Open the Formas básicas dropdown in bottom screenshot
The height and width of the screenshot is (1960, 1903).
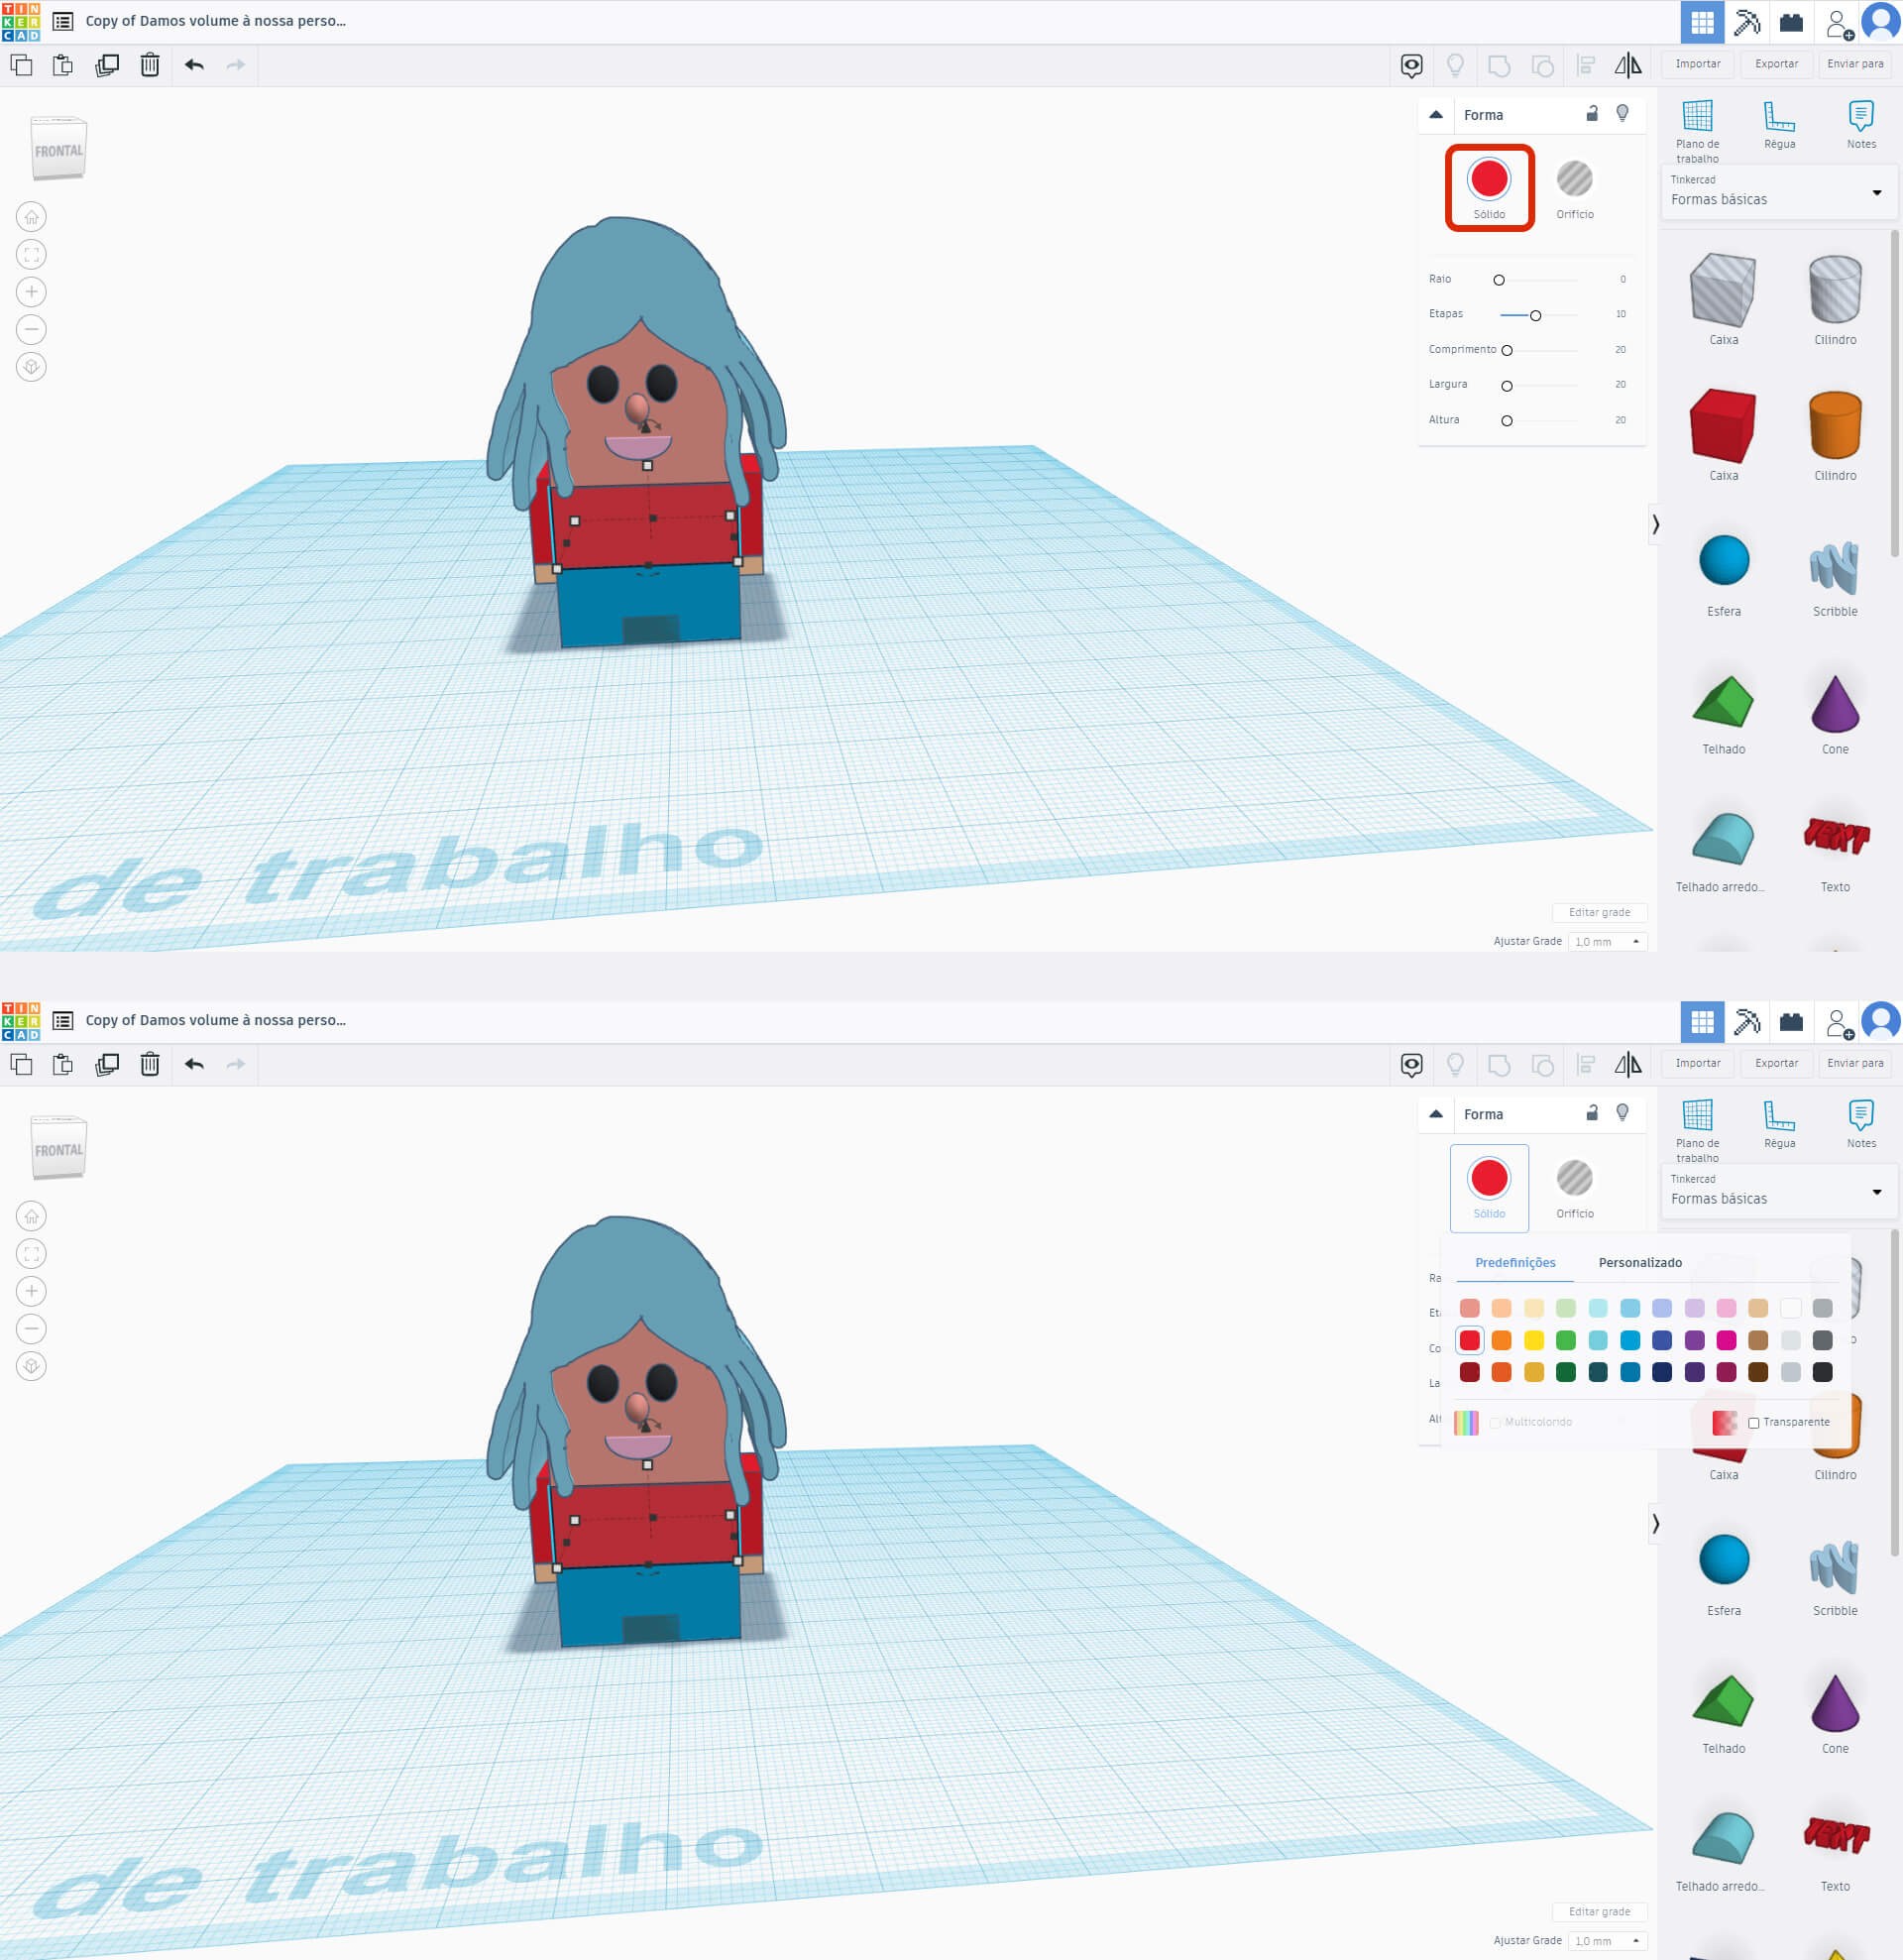click(x=1779, y=1191)
